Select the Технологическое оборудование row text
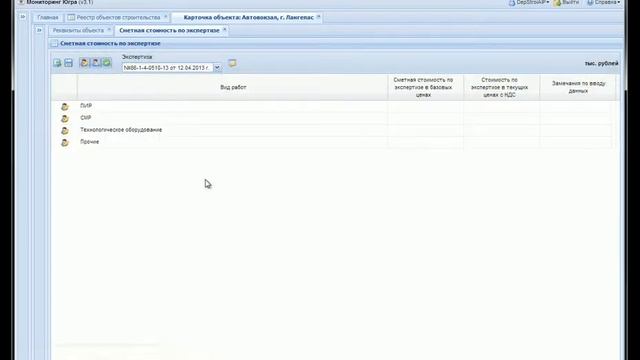640x360 pixels. tap(121, 130)
